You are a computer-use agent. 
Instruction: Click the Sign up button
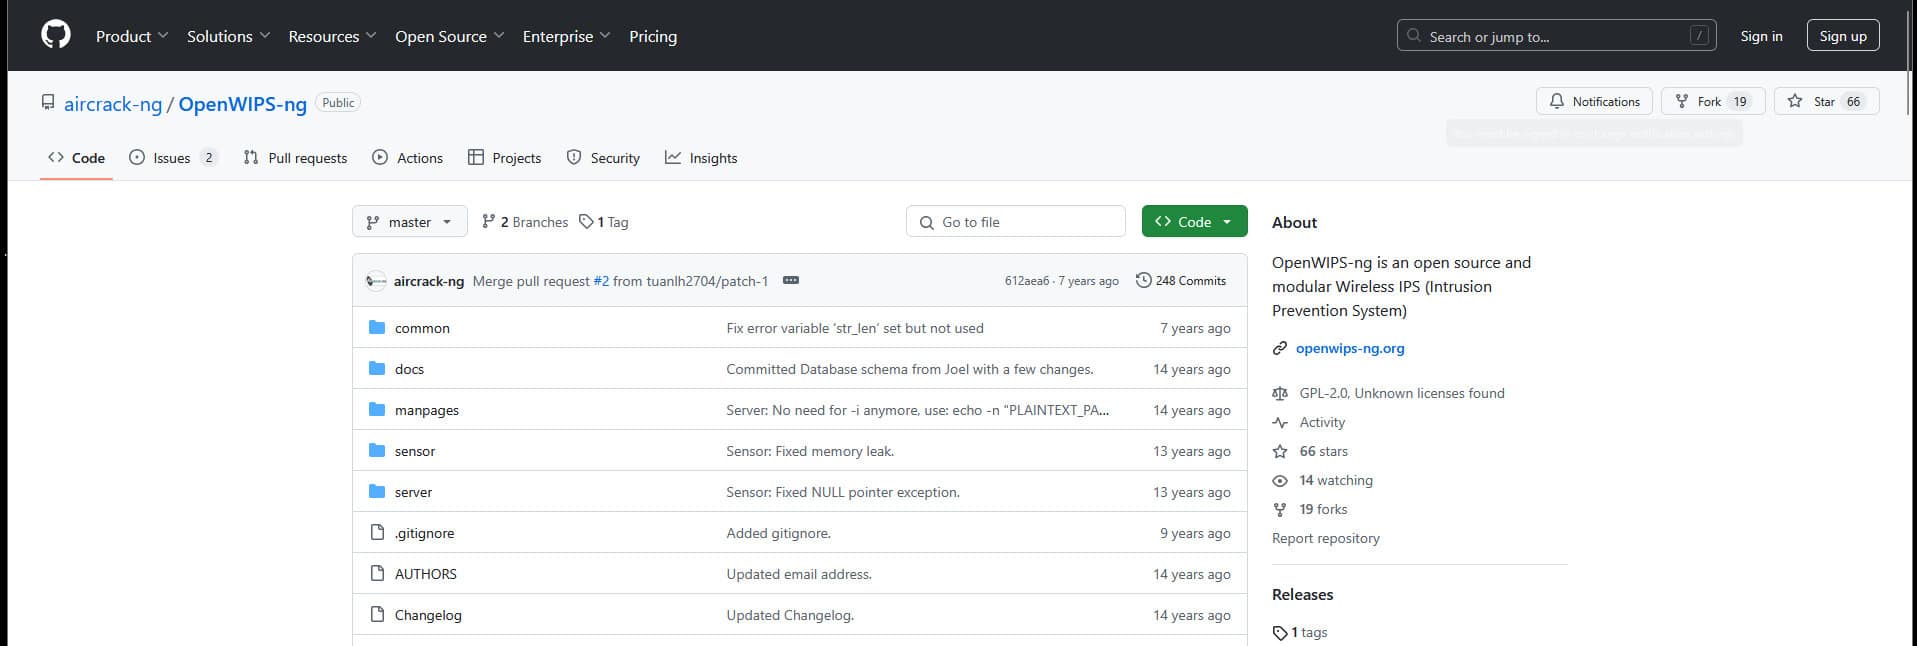1843,36
